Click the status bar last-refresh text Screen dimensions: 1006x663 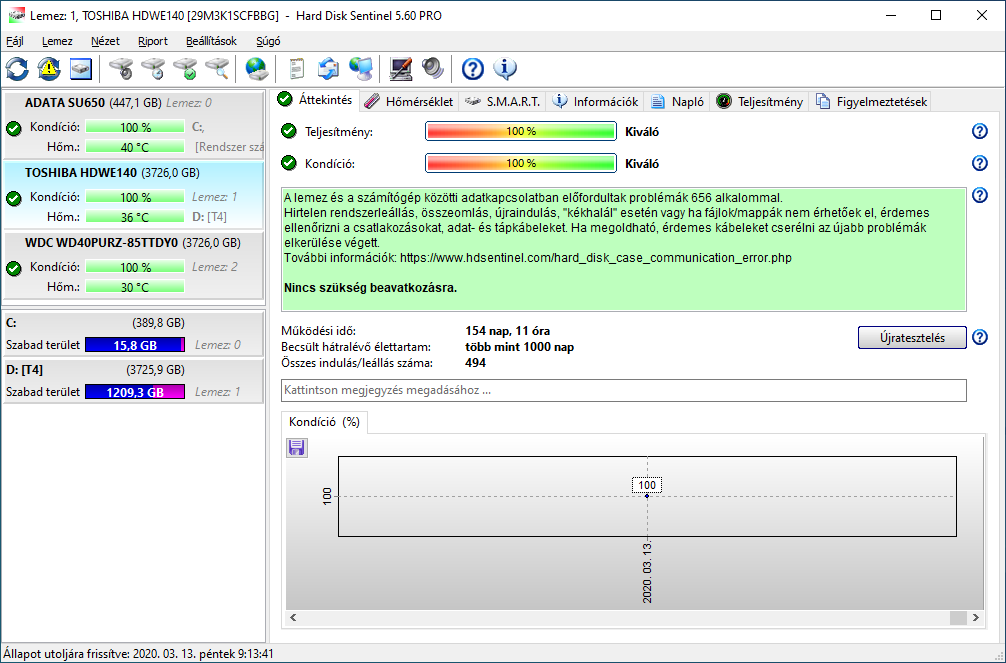tap(139, 654)
